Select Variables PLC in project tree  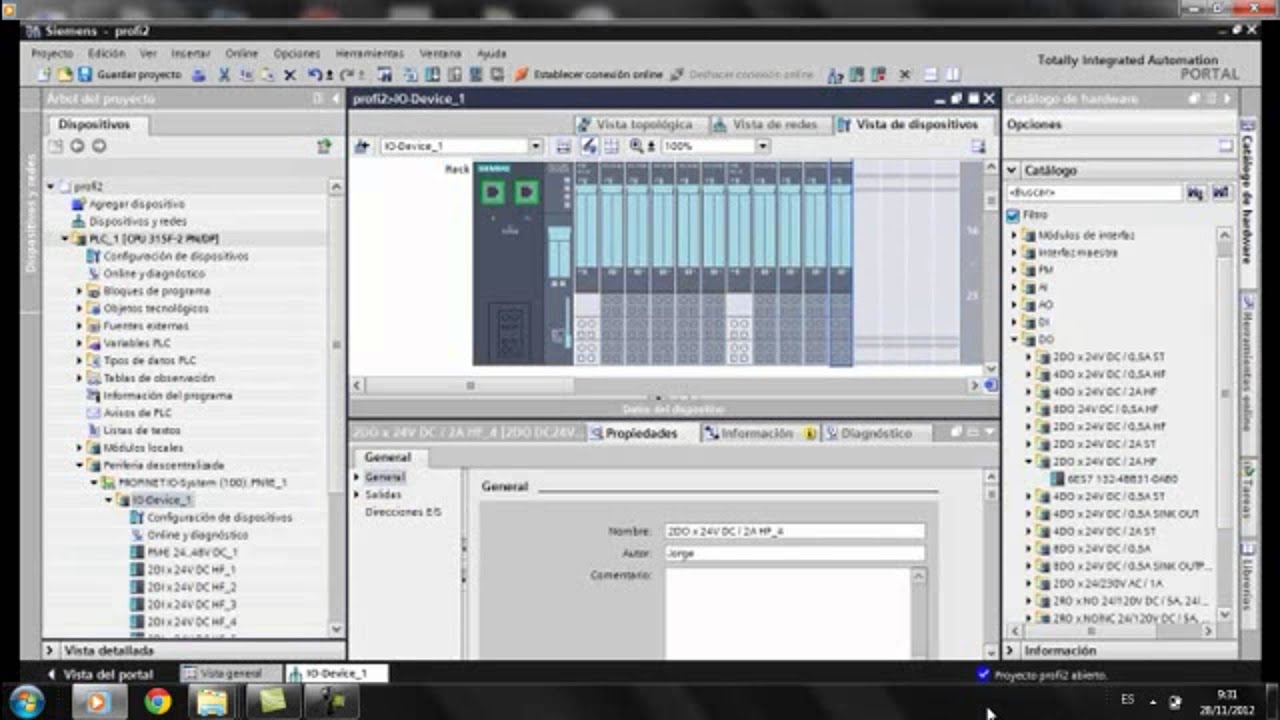[x=137, y=343]
